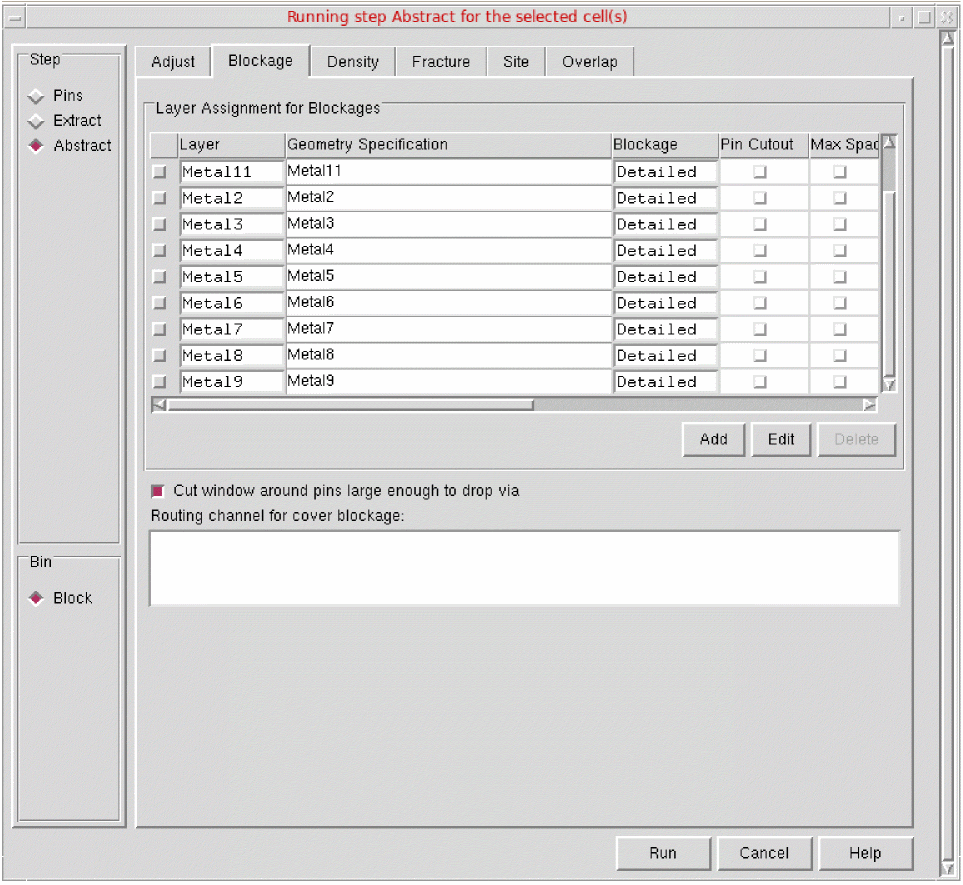Open Blockage type field for Metal6
963x885 pixels.
[x=665, y=303]
